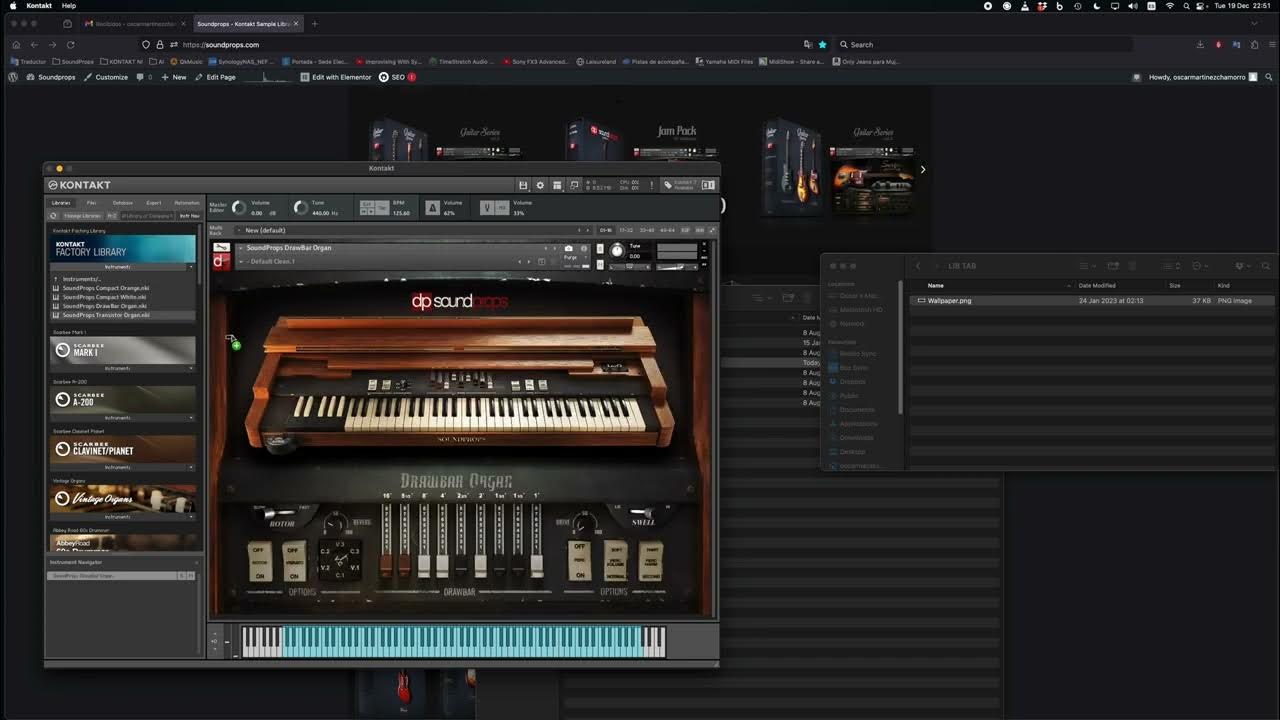Click the Firefox downloads arrow icon
The image size is (1280, 720).
click(1200, 44)
